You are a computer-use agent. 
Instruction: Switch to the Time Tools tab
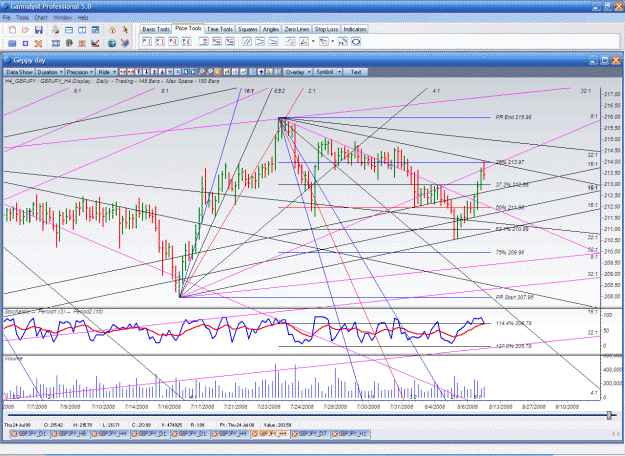pyautogui.click(x=220, y=29)
